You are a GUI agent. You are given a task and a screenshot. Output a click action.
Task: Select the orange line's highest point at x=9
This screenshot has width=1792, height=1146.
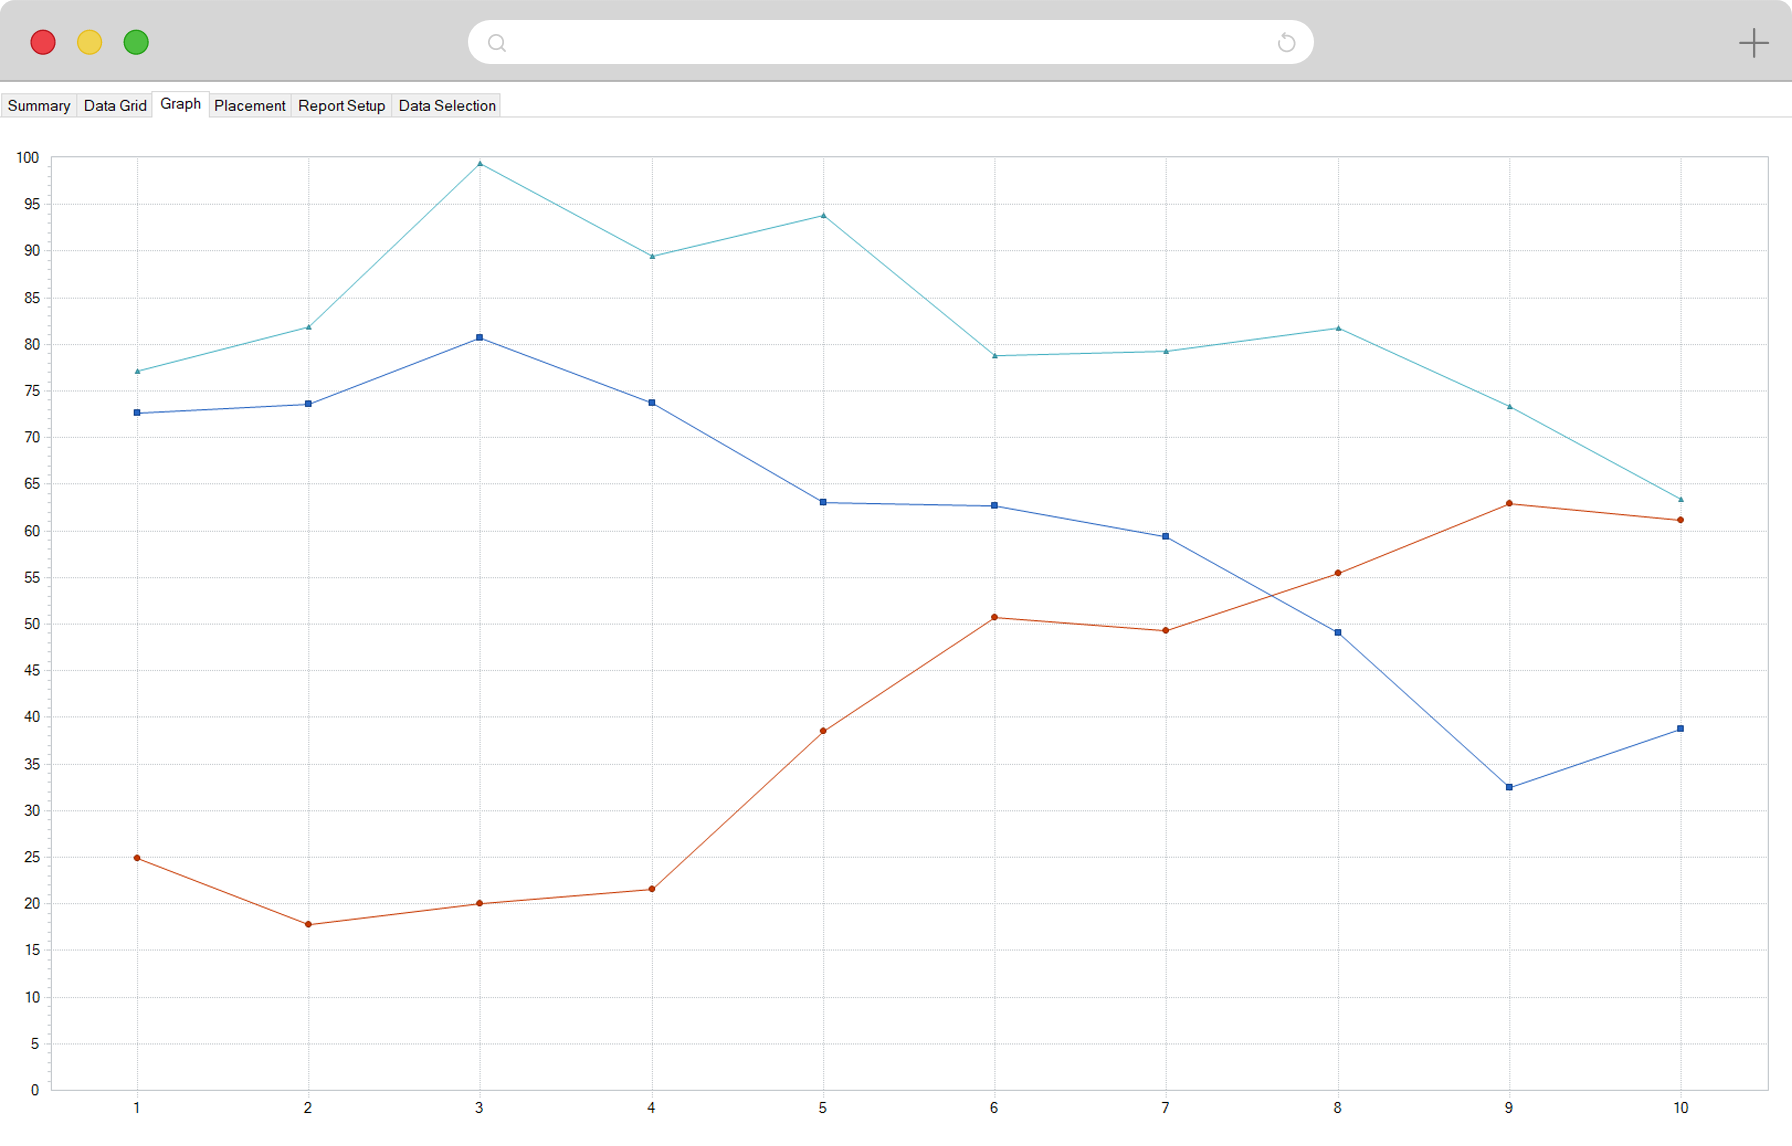pyautogui.click(x=1509, y=504)
